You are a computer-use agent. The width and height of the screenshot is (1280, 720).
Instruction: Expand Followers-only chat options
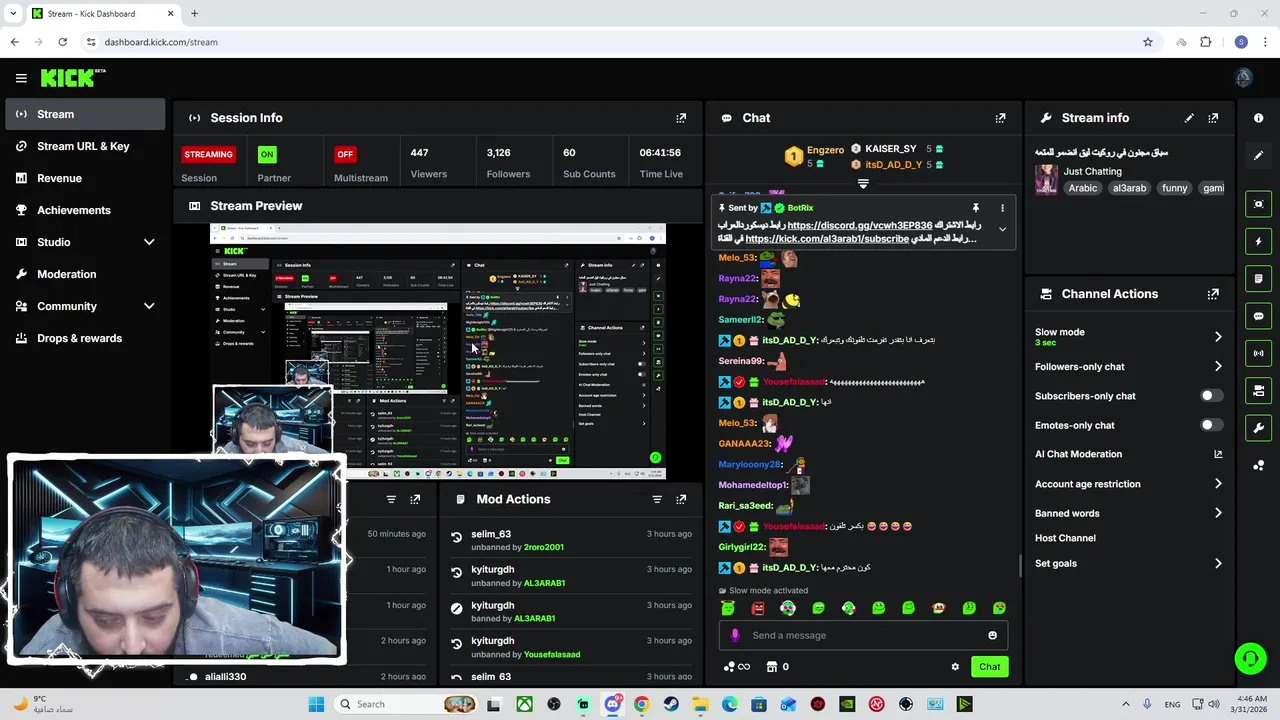pyautogui.click(x=1218, y=367)
